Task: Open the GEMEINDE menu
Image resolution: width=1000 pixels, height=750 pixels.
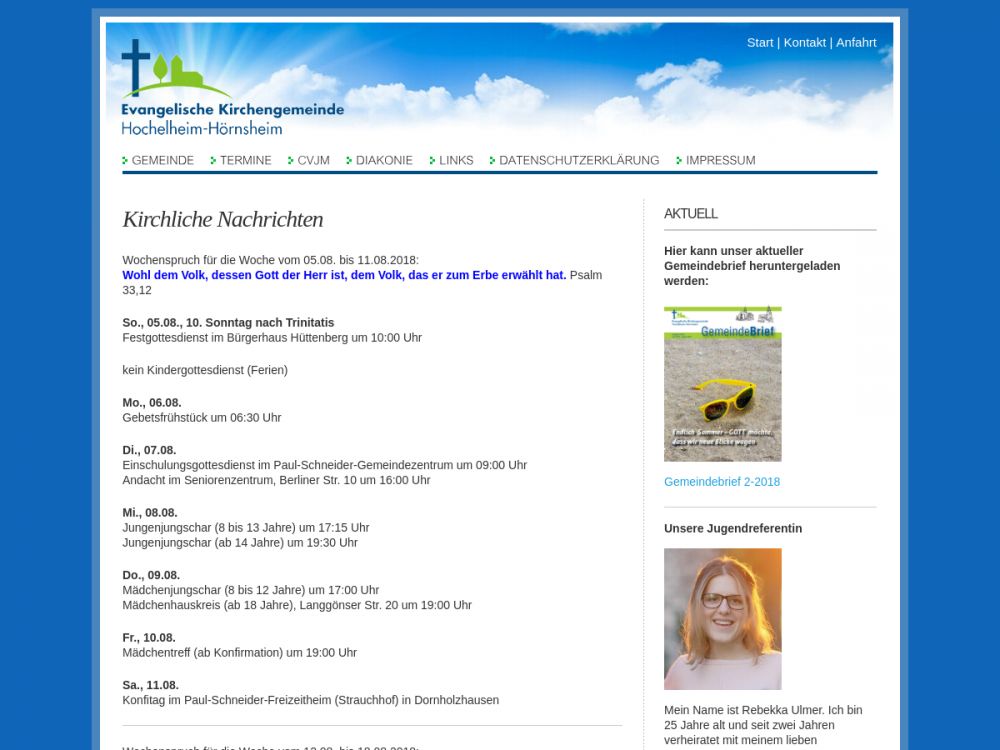Action: click(x=163, y=160)
